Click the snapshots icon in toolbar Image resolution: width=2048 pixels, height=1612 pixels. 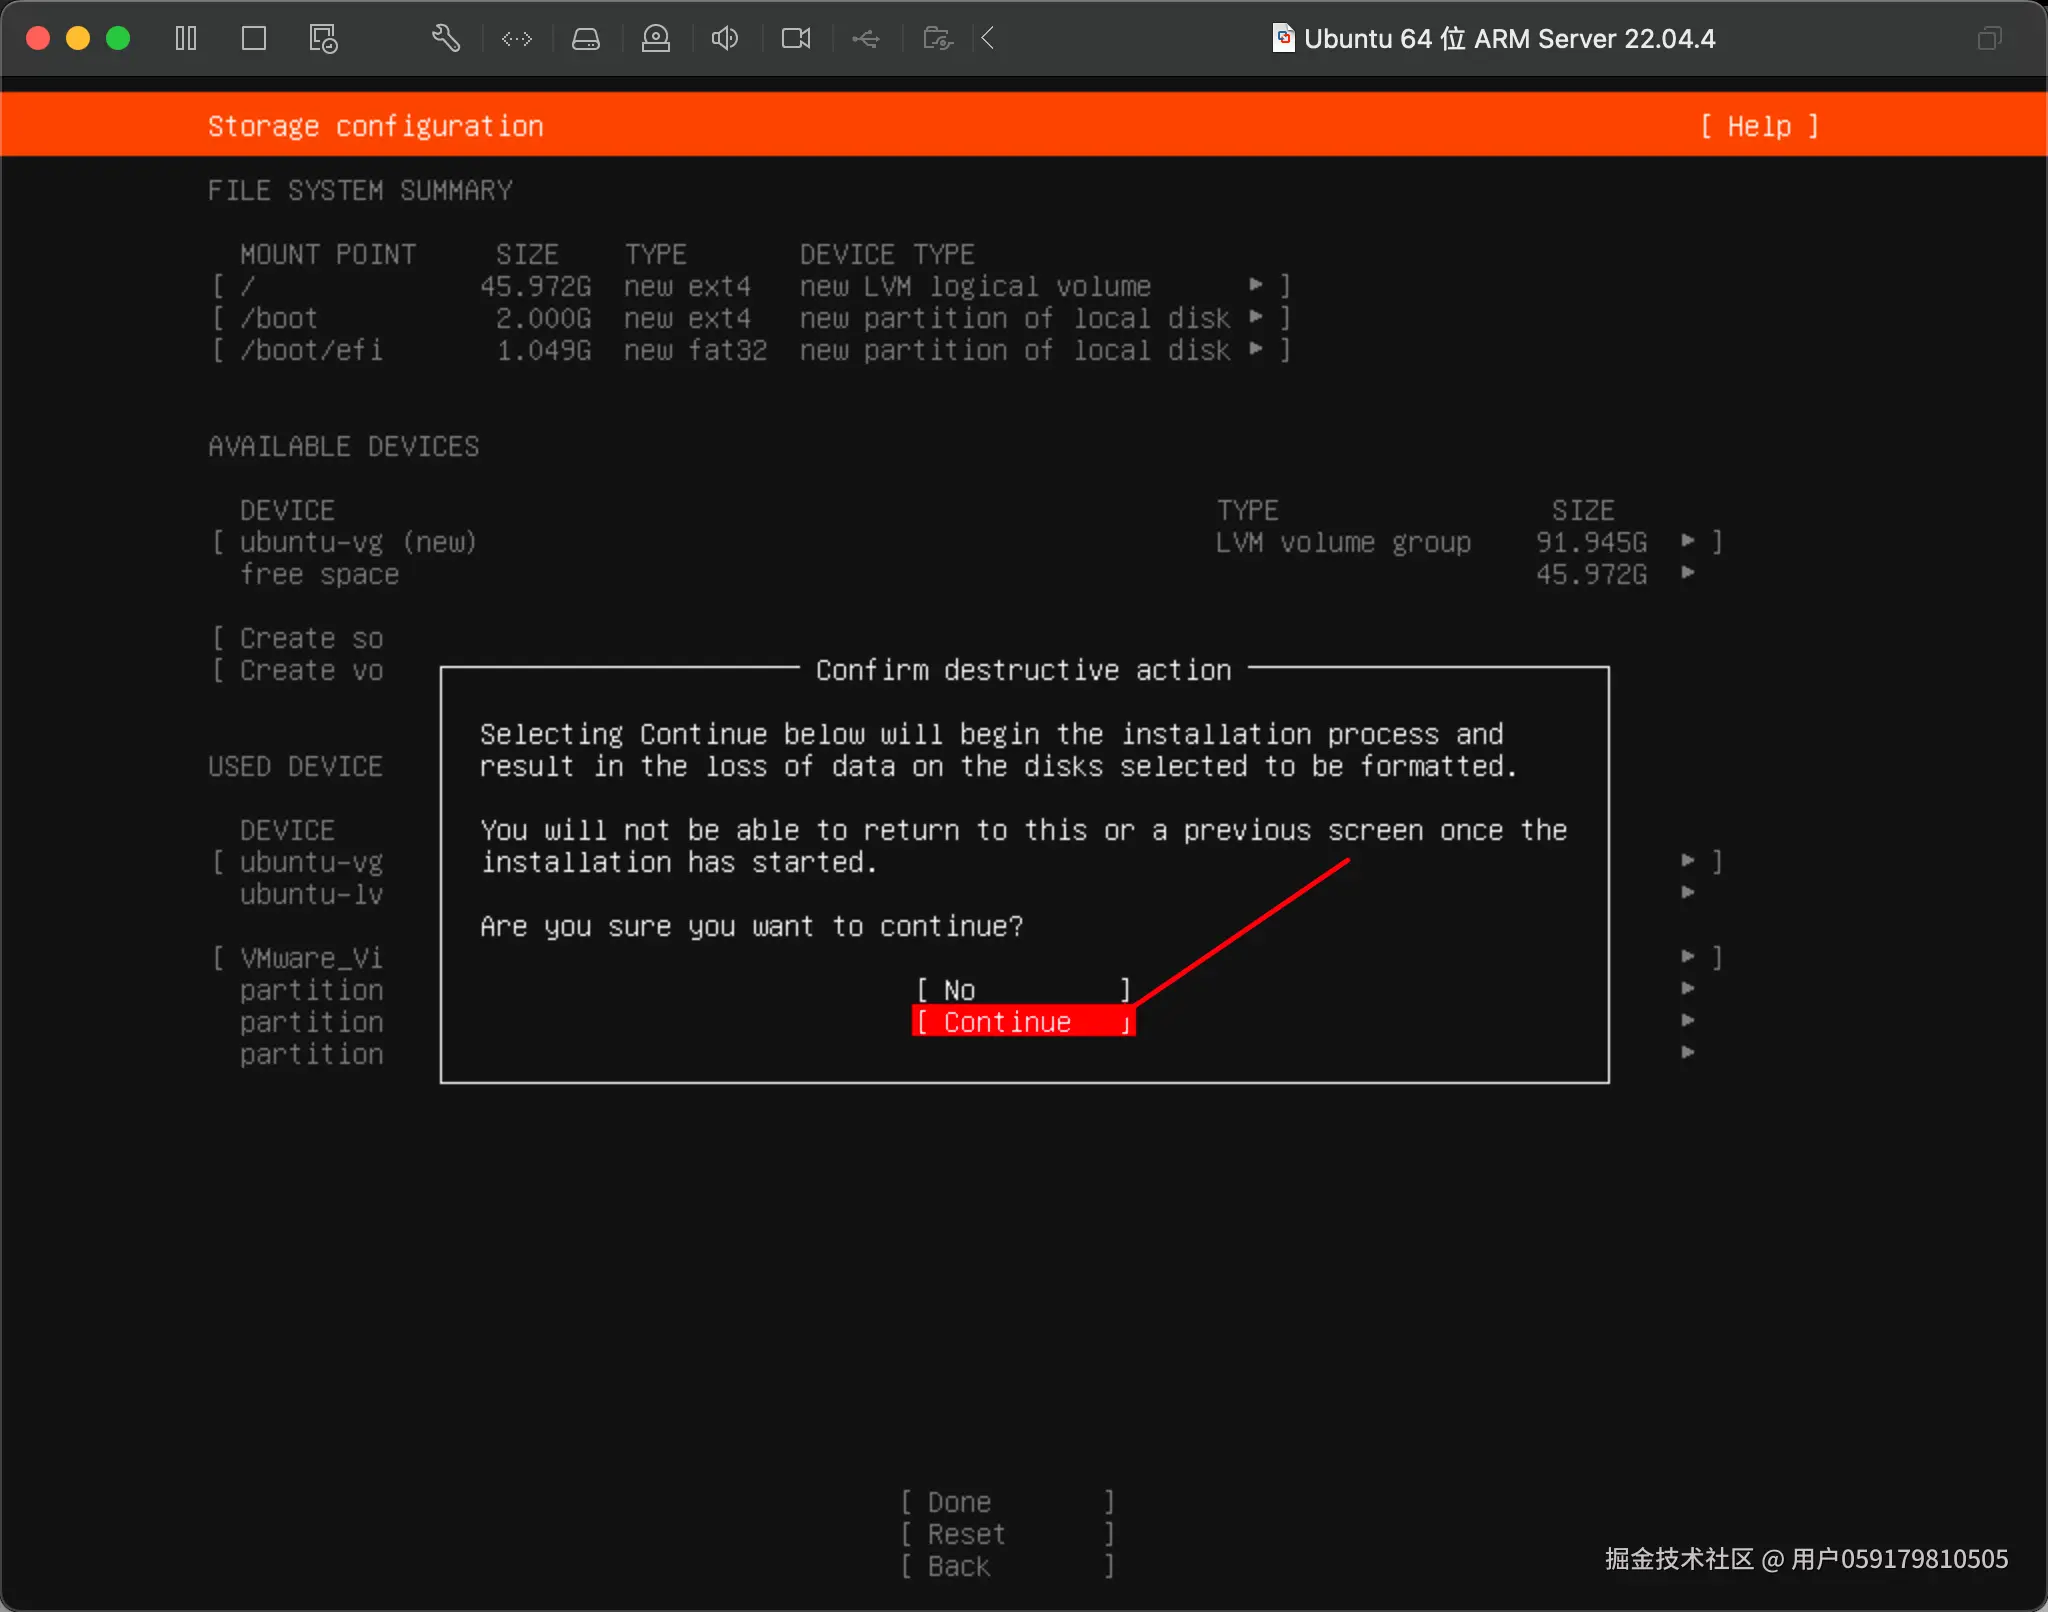click(x=323, y=39)
